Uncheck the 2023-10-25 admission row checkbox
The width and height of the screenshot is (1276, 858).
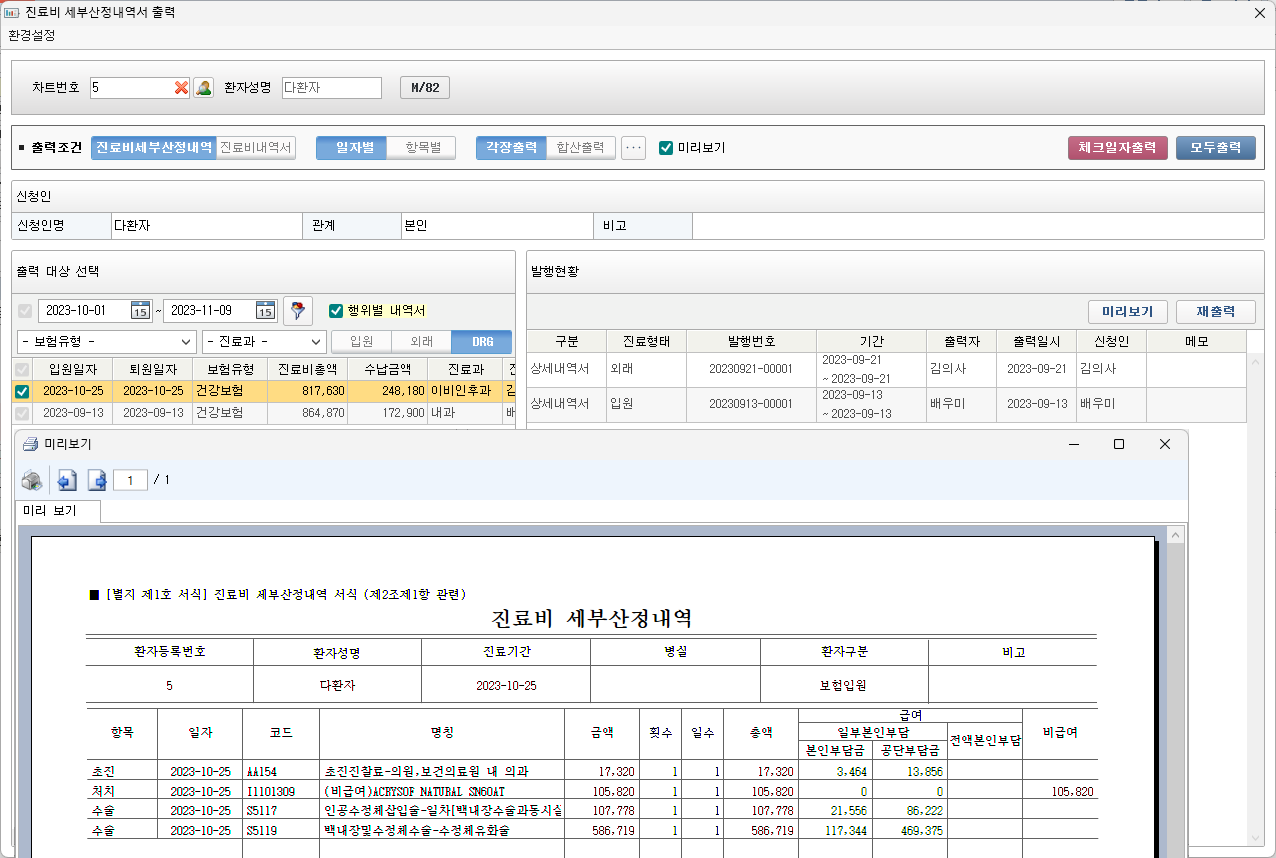pyautogui.click(x=22, y=391)
